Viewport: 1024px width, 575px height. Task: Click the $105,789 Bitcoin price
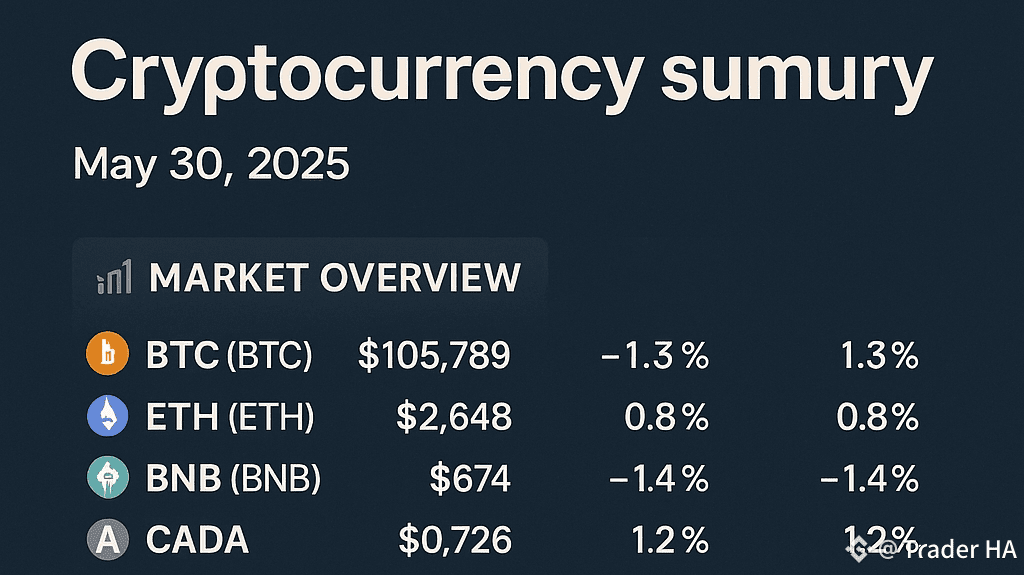tap(434, 355)
